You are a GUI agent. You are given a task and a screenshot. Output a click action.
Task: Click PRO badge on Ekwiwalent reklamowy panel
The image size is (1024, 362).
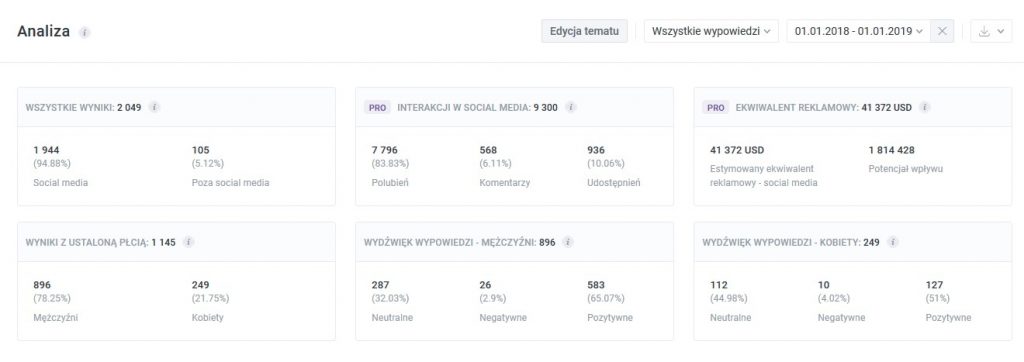pyautogui.click(x=716, y=108)
